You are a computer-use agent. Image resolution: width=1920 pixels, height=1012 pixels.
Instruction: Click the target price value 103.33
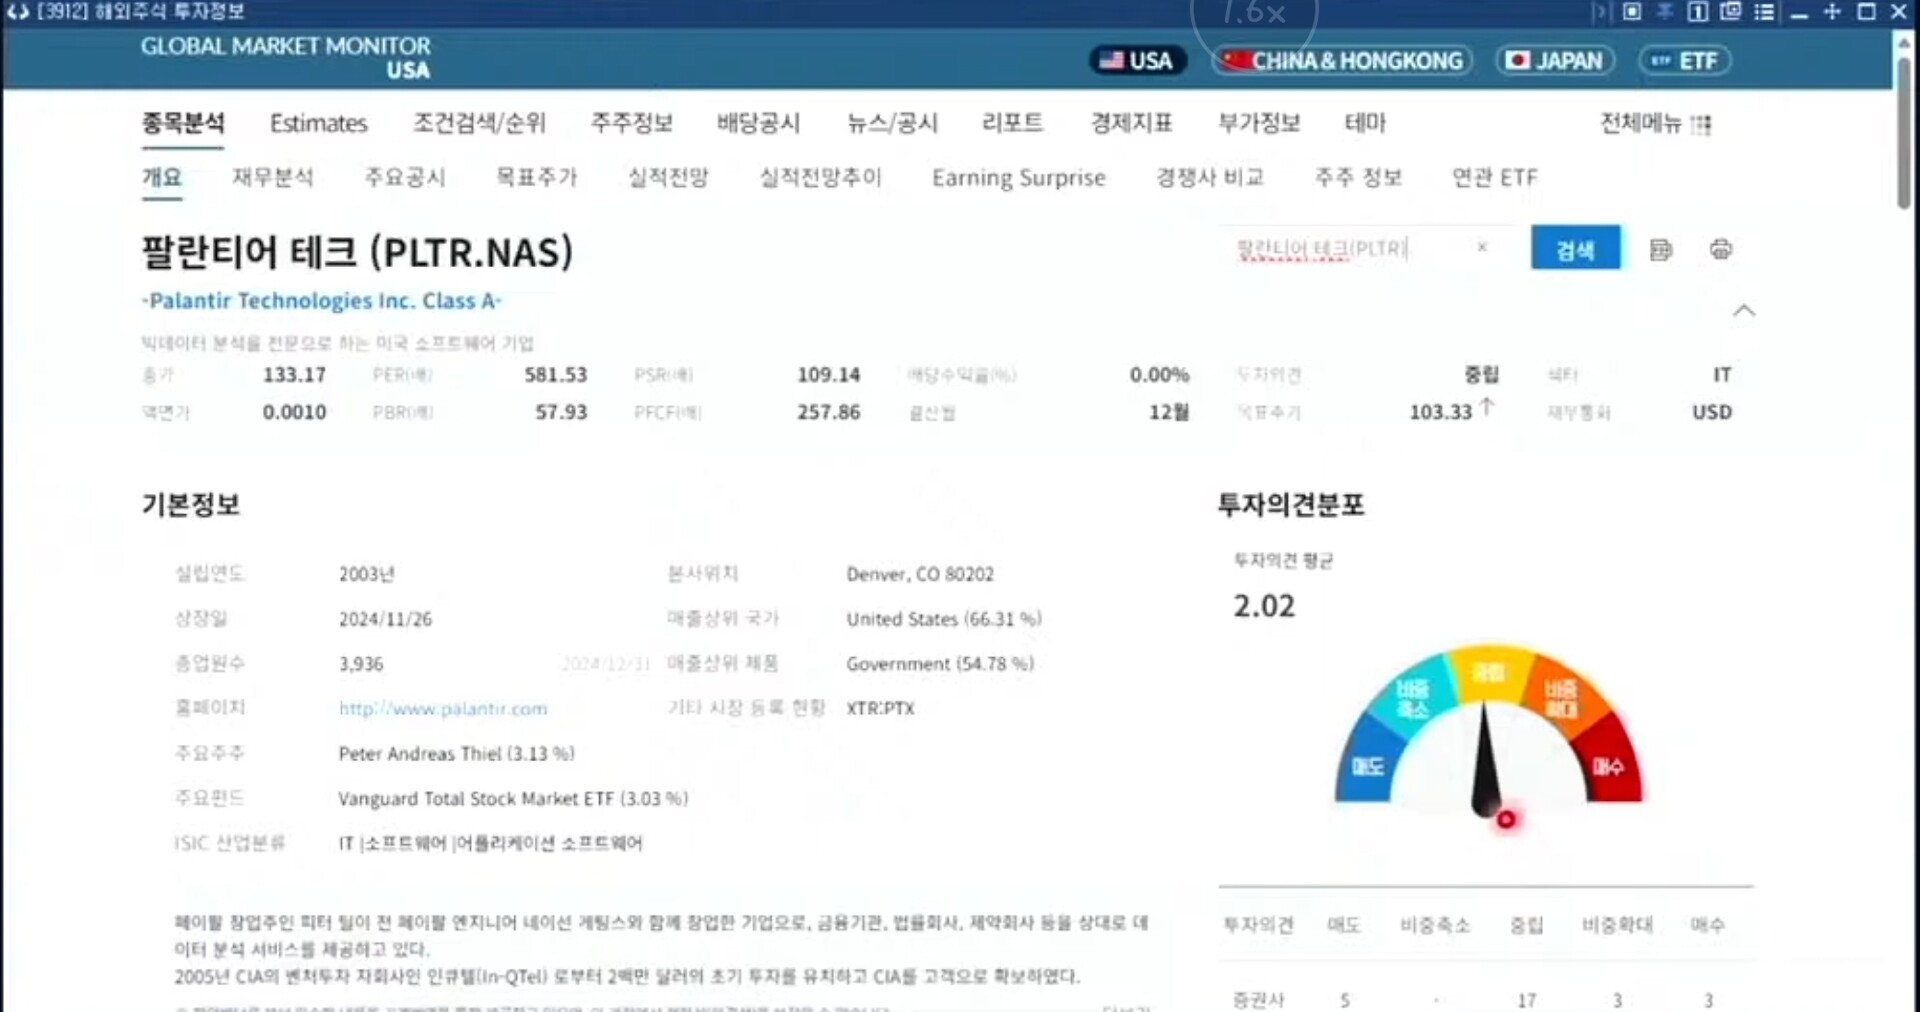[x=1441, y=412]
